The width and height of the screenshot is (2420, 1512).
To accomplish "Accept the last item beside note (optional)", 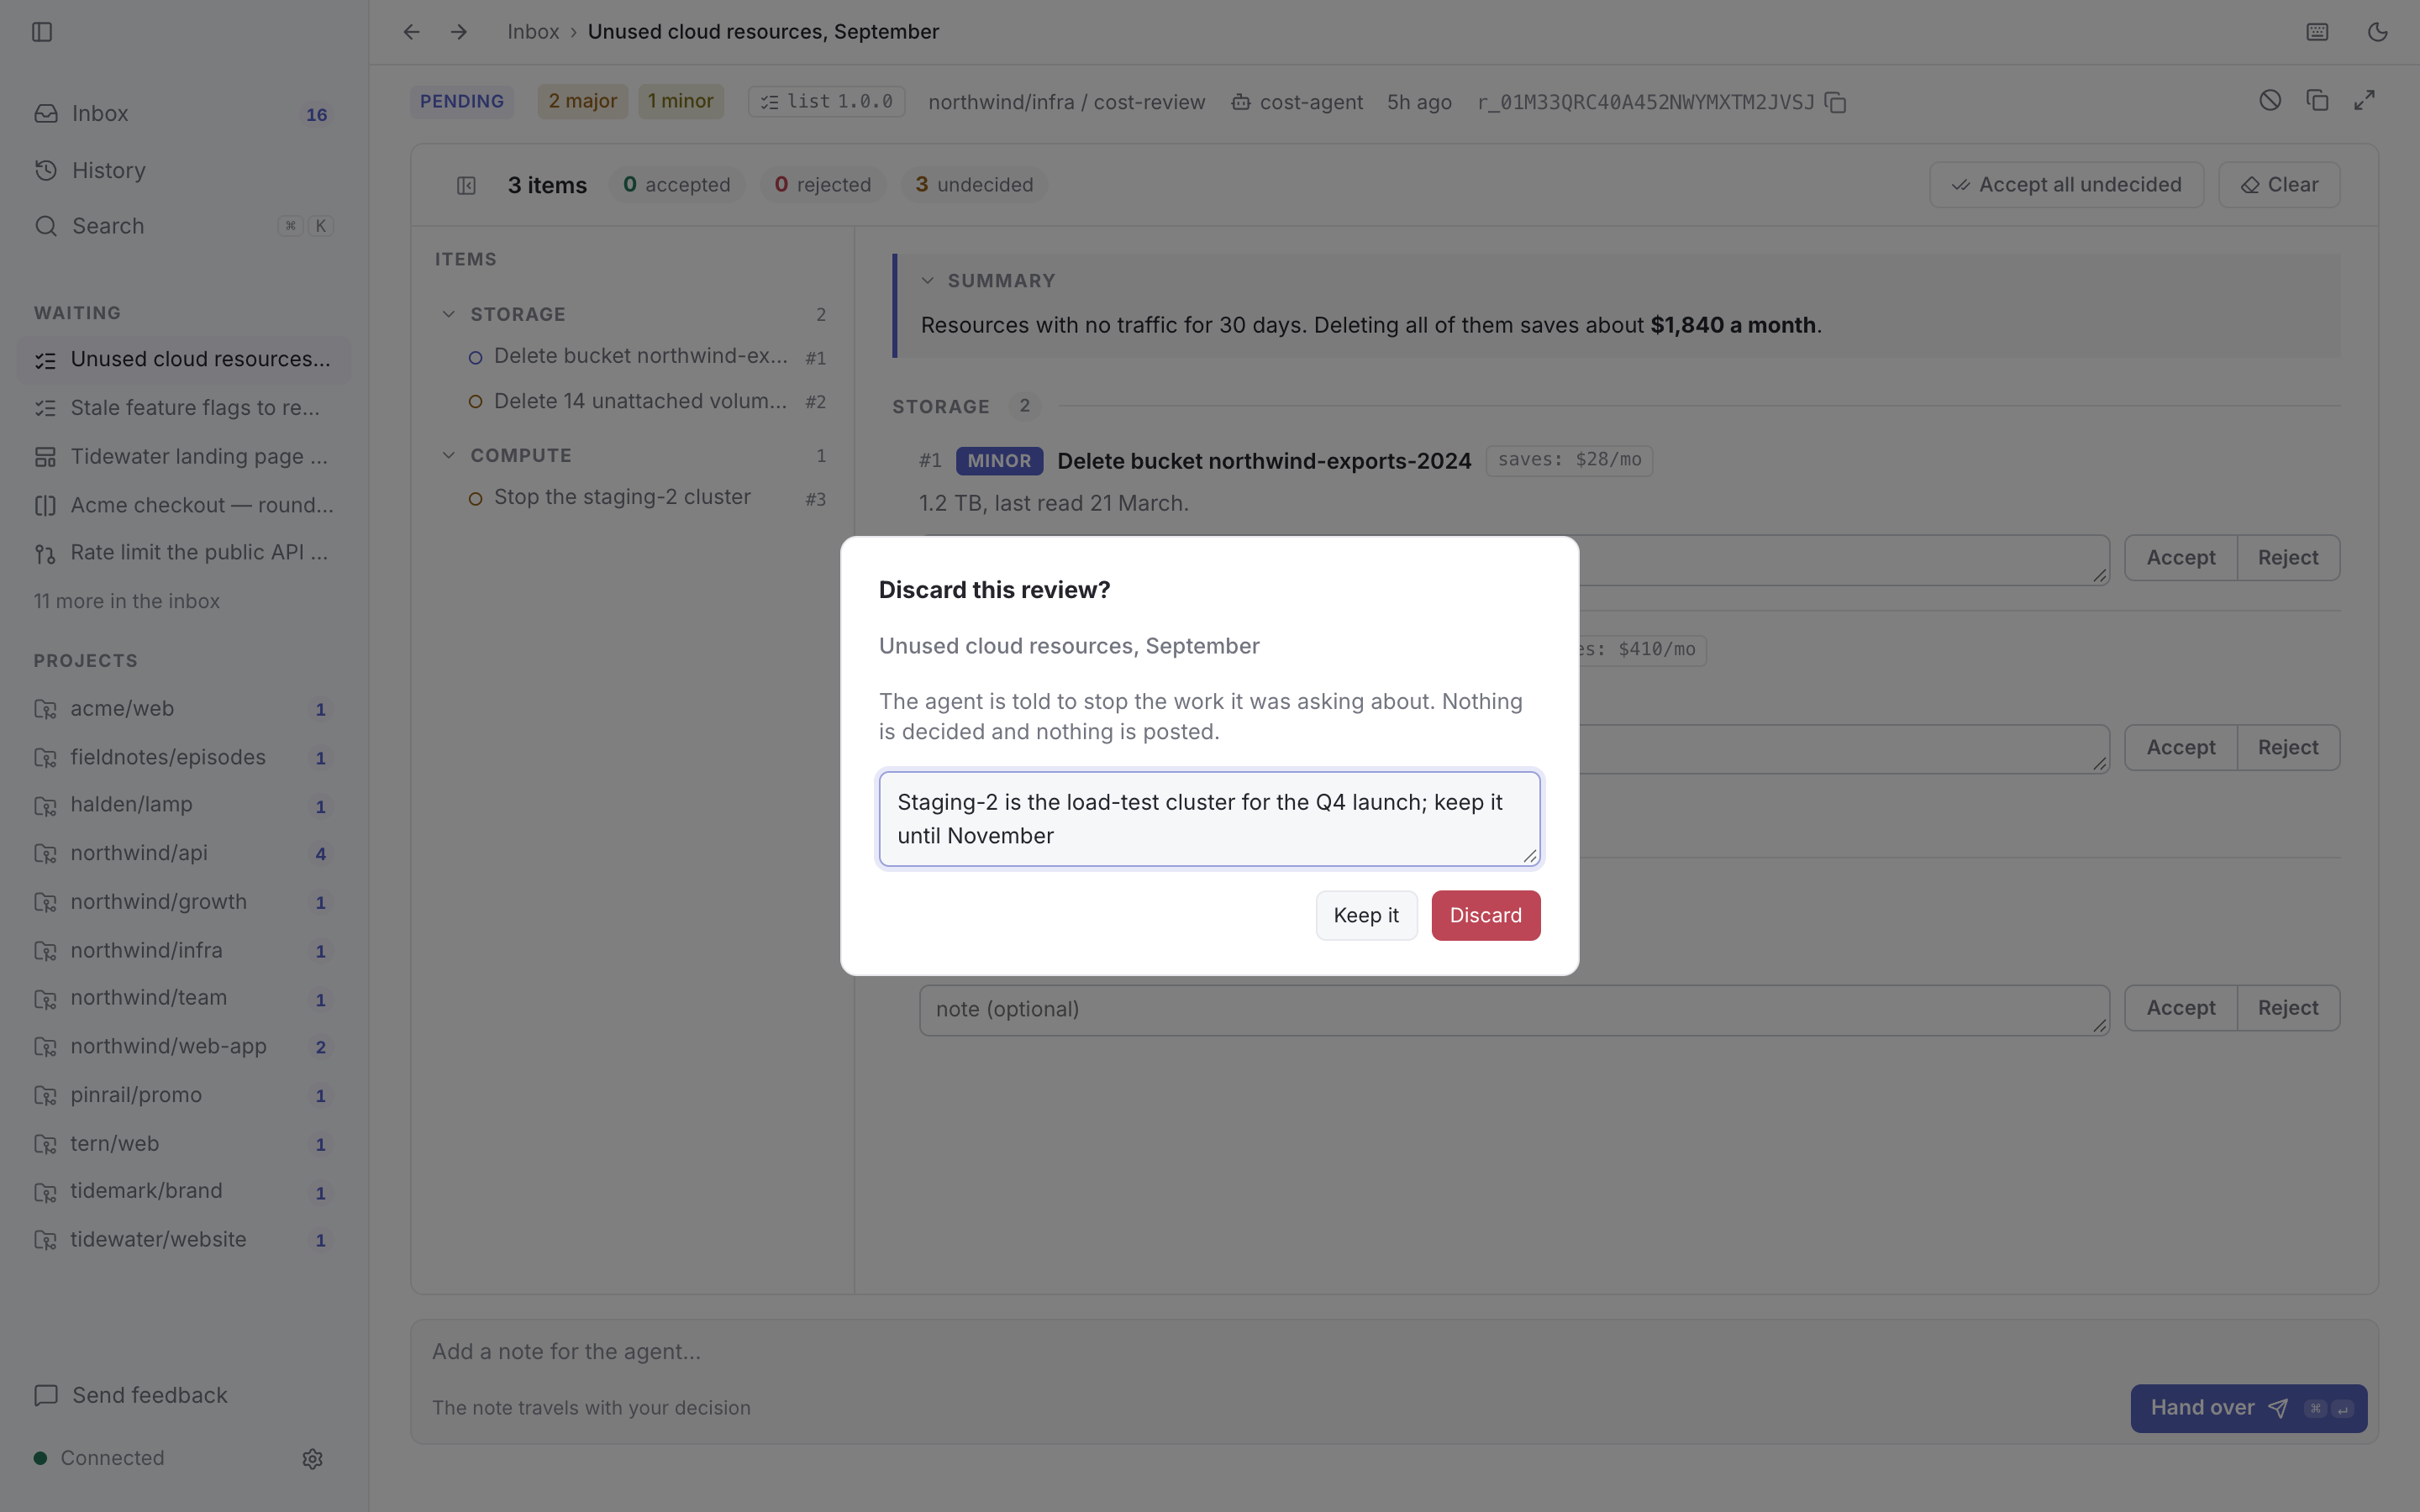I will click(2180, 1008).
